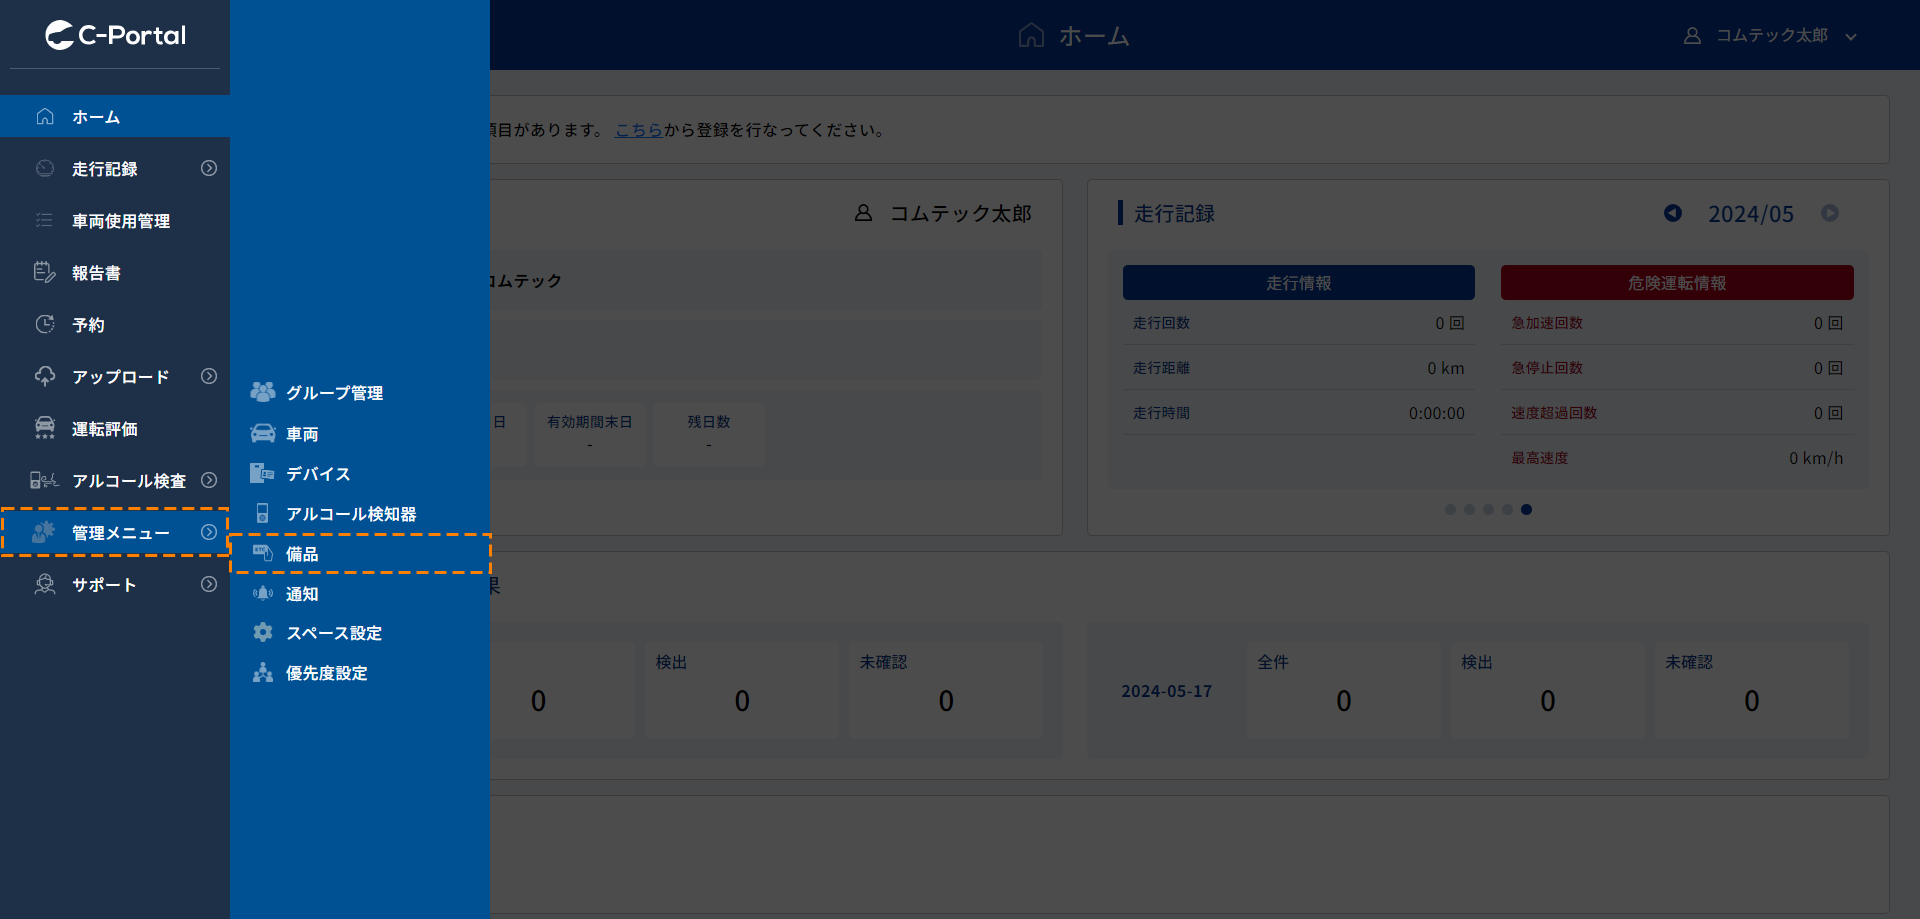Image resolution: width=1920 pixels, height=919 pixels.
Task: Click the home icon in the top title bar
Action: pyautogui.click(x=1031, y=36)
